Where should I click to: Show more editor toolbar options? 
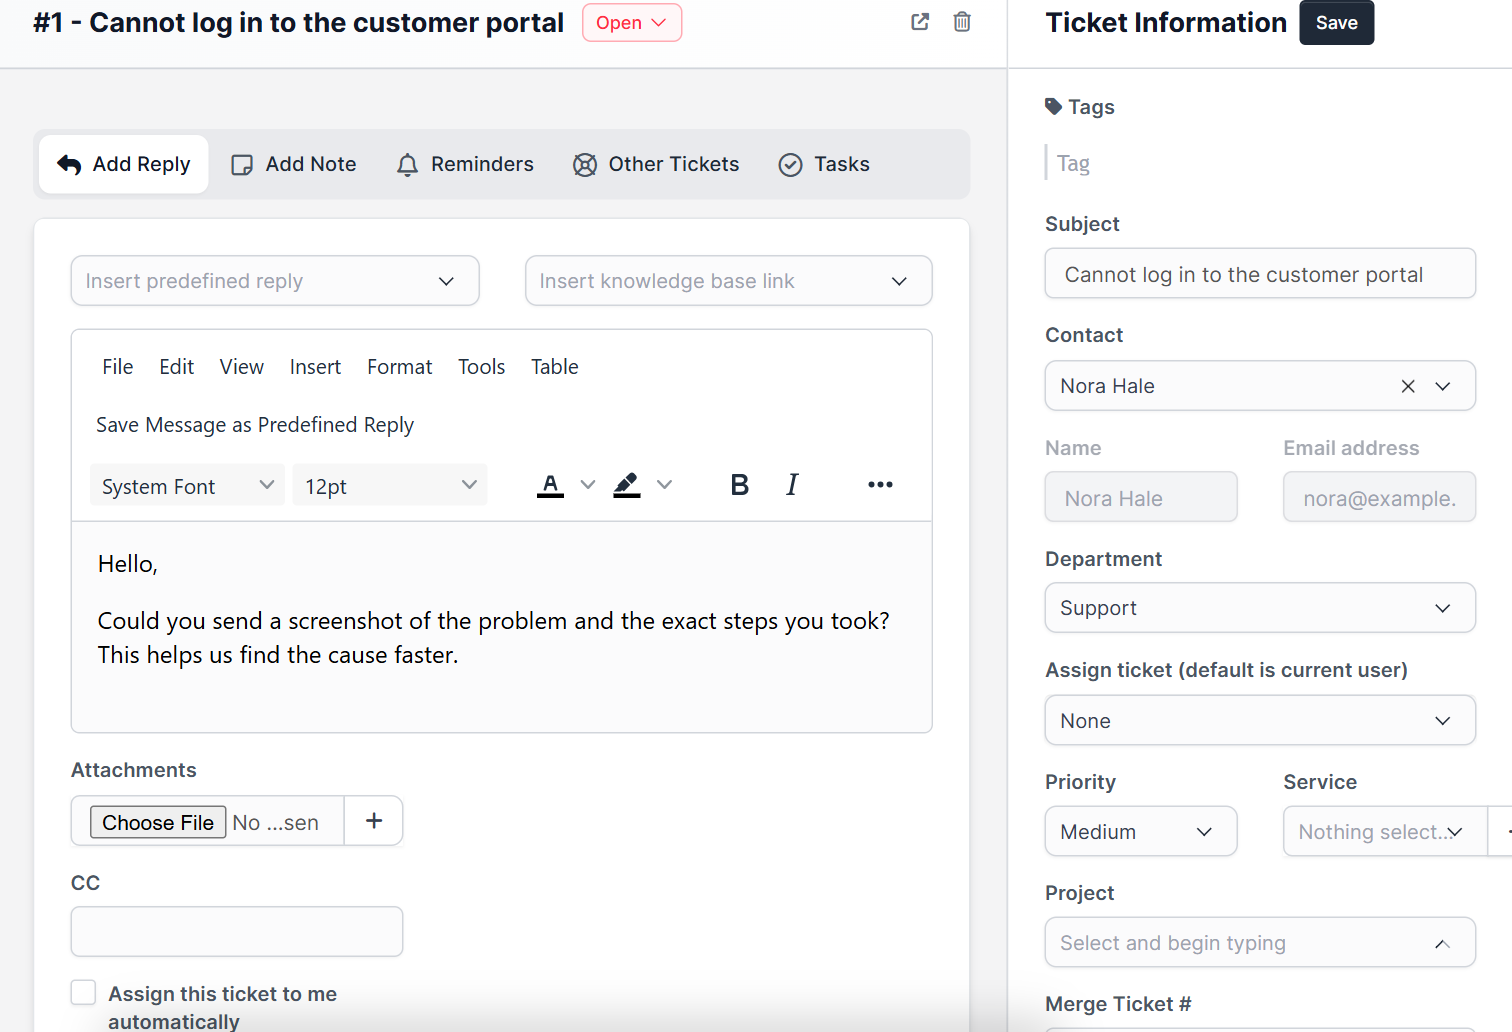point(880,485)
